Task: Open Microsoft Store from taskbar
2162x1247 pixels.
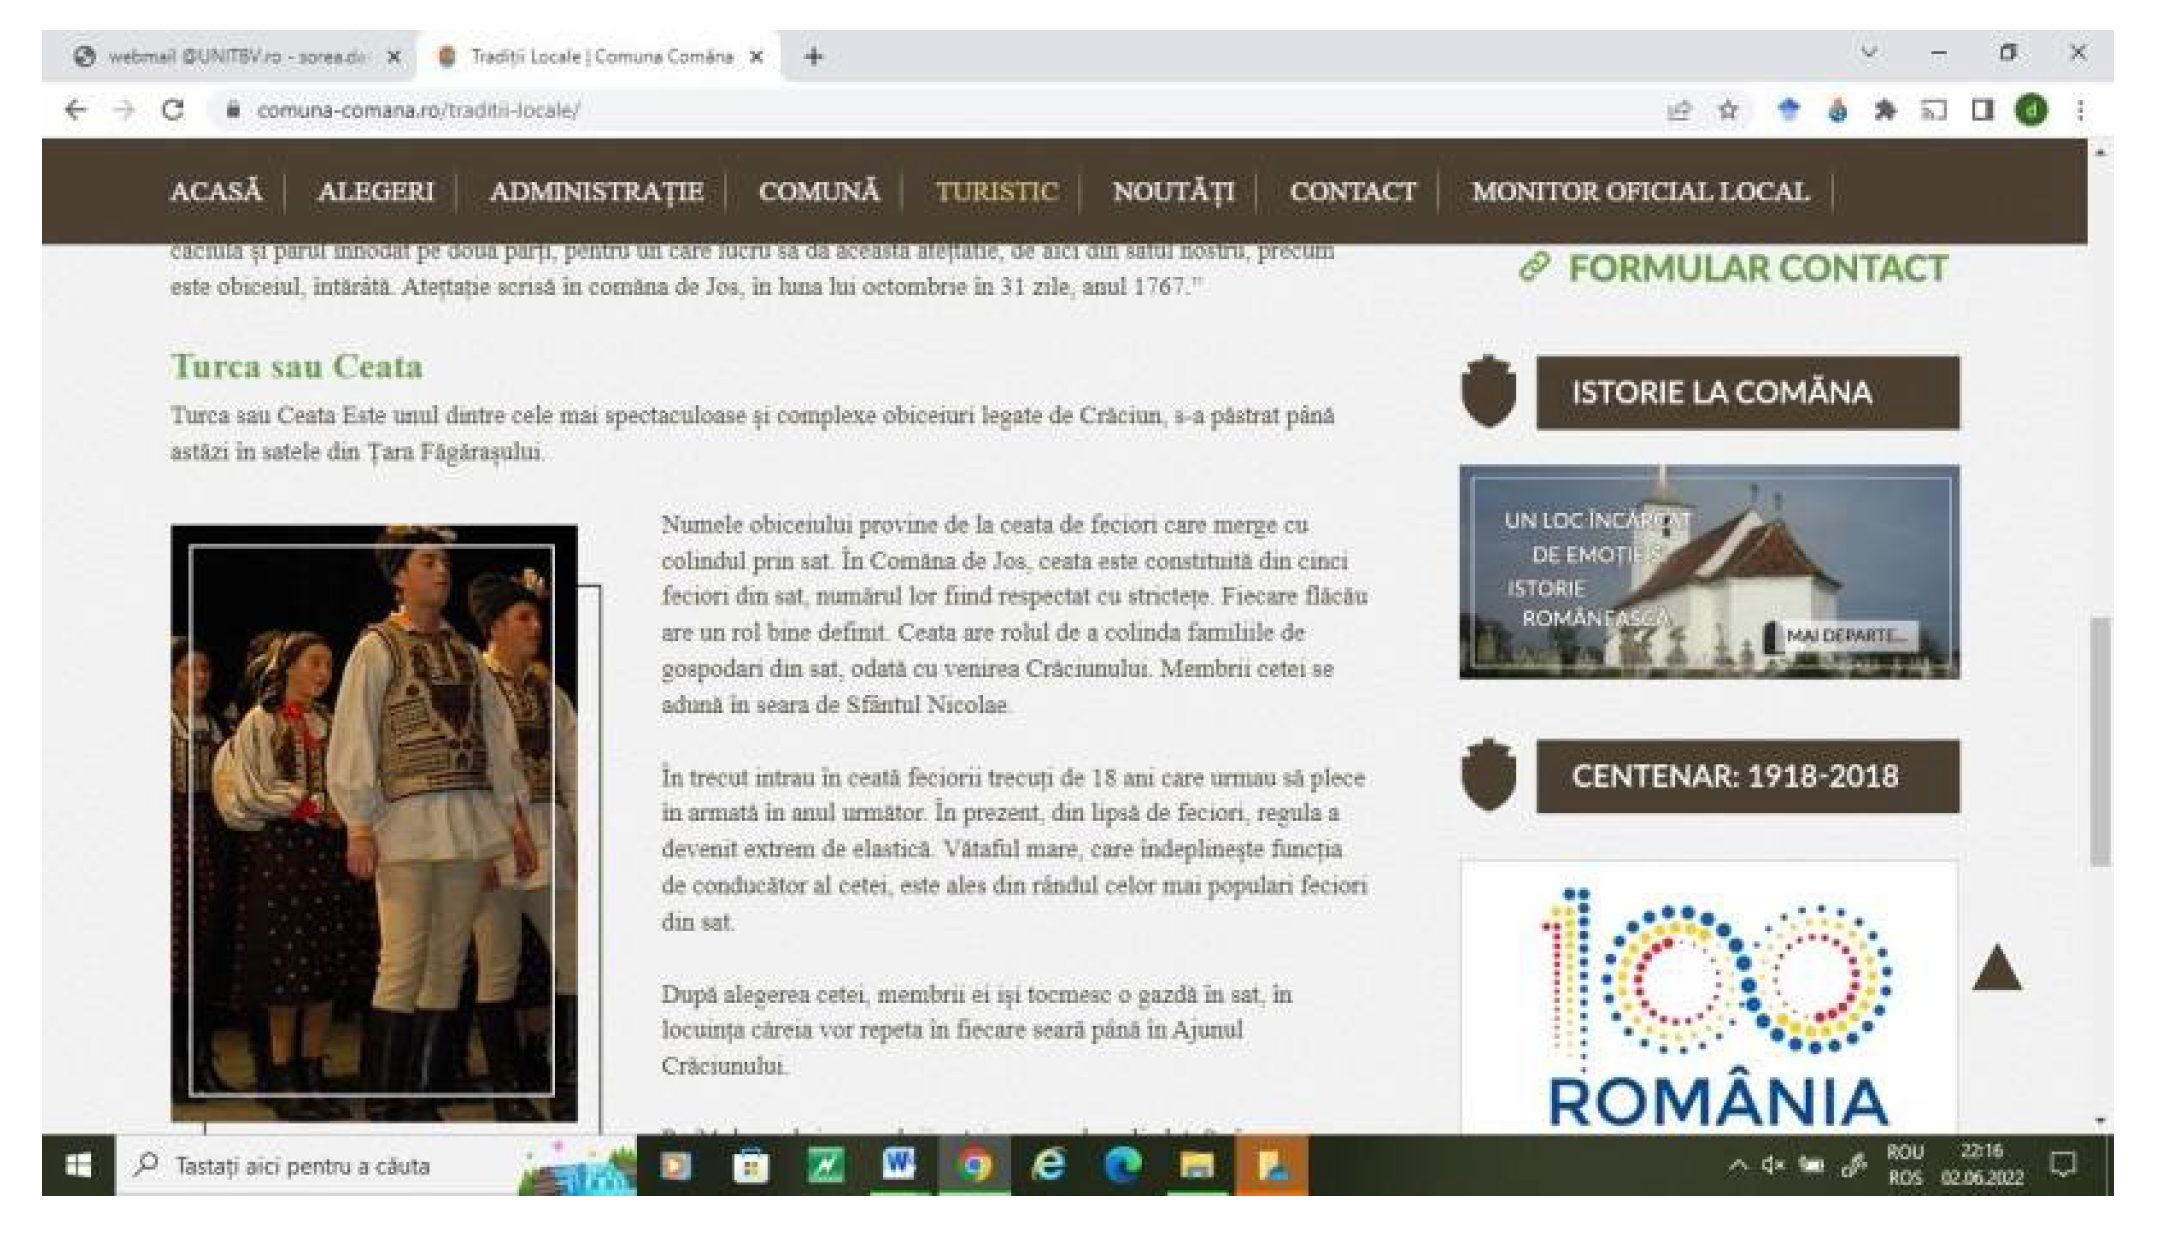Action: pyautogui.click(x=750, y=1165)
